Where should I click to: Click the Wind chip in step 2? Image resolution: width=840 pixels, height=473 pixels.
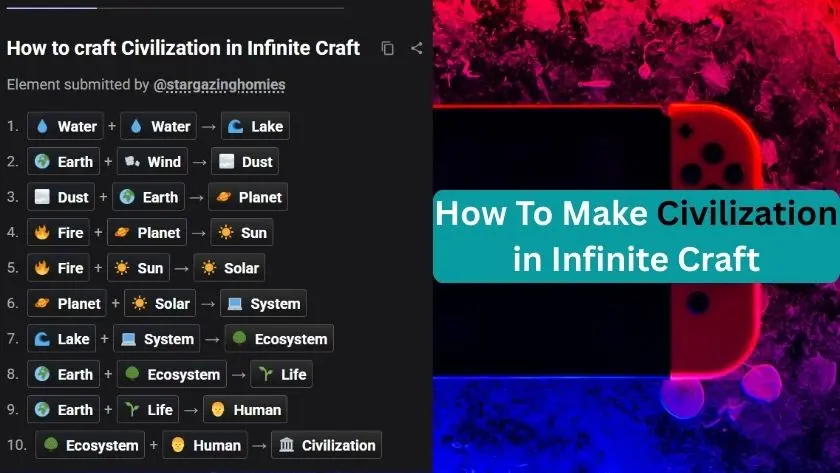[153, 161]
